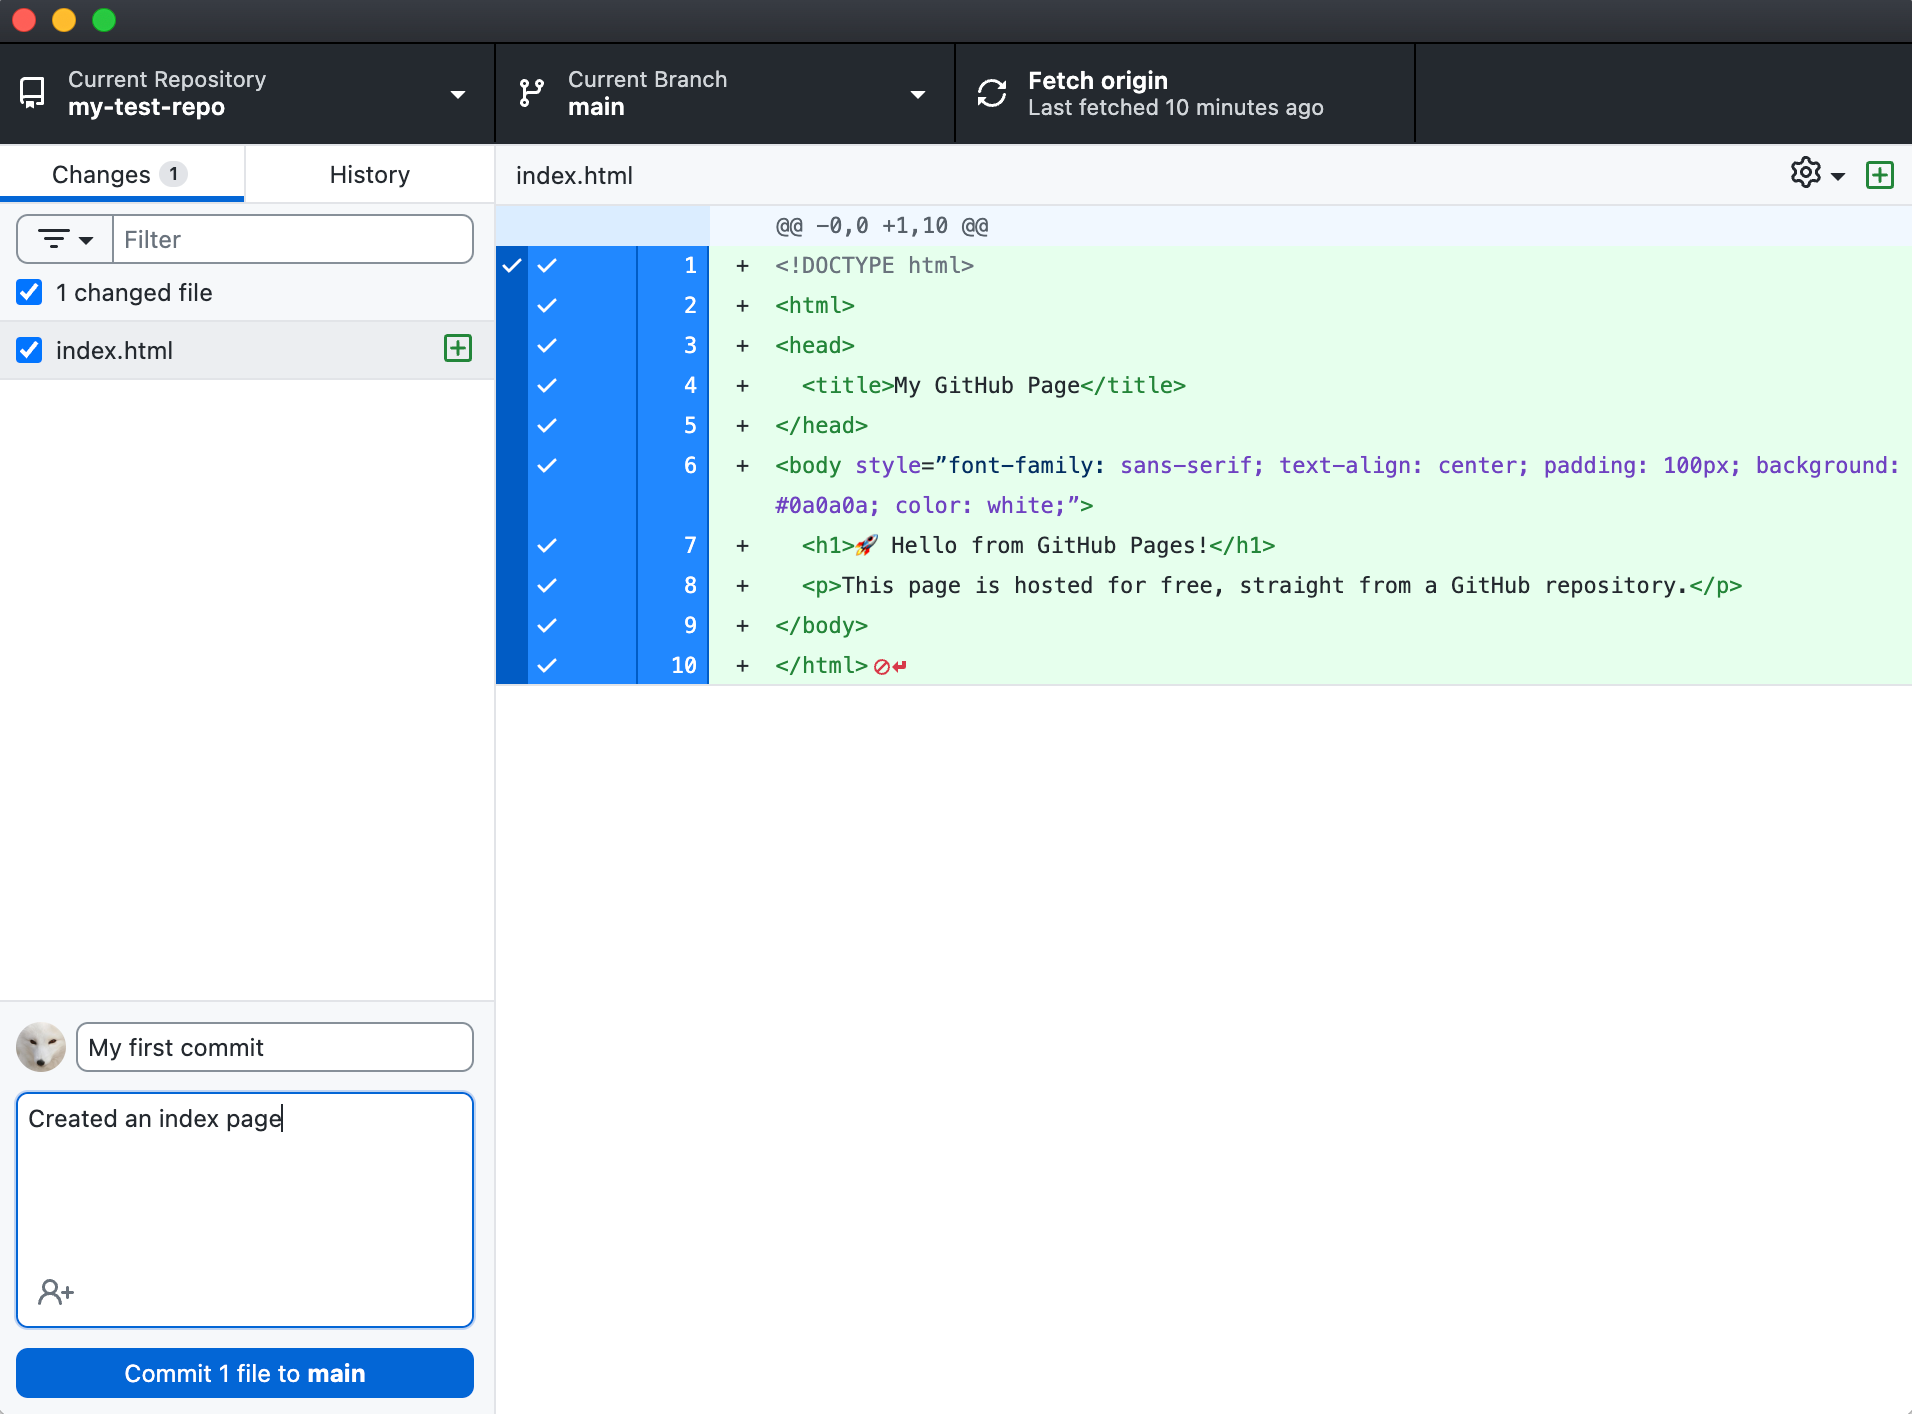Click line number 10 in the gutter

coord(684,665)
